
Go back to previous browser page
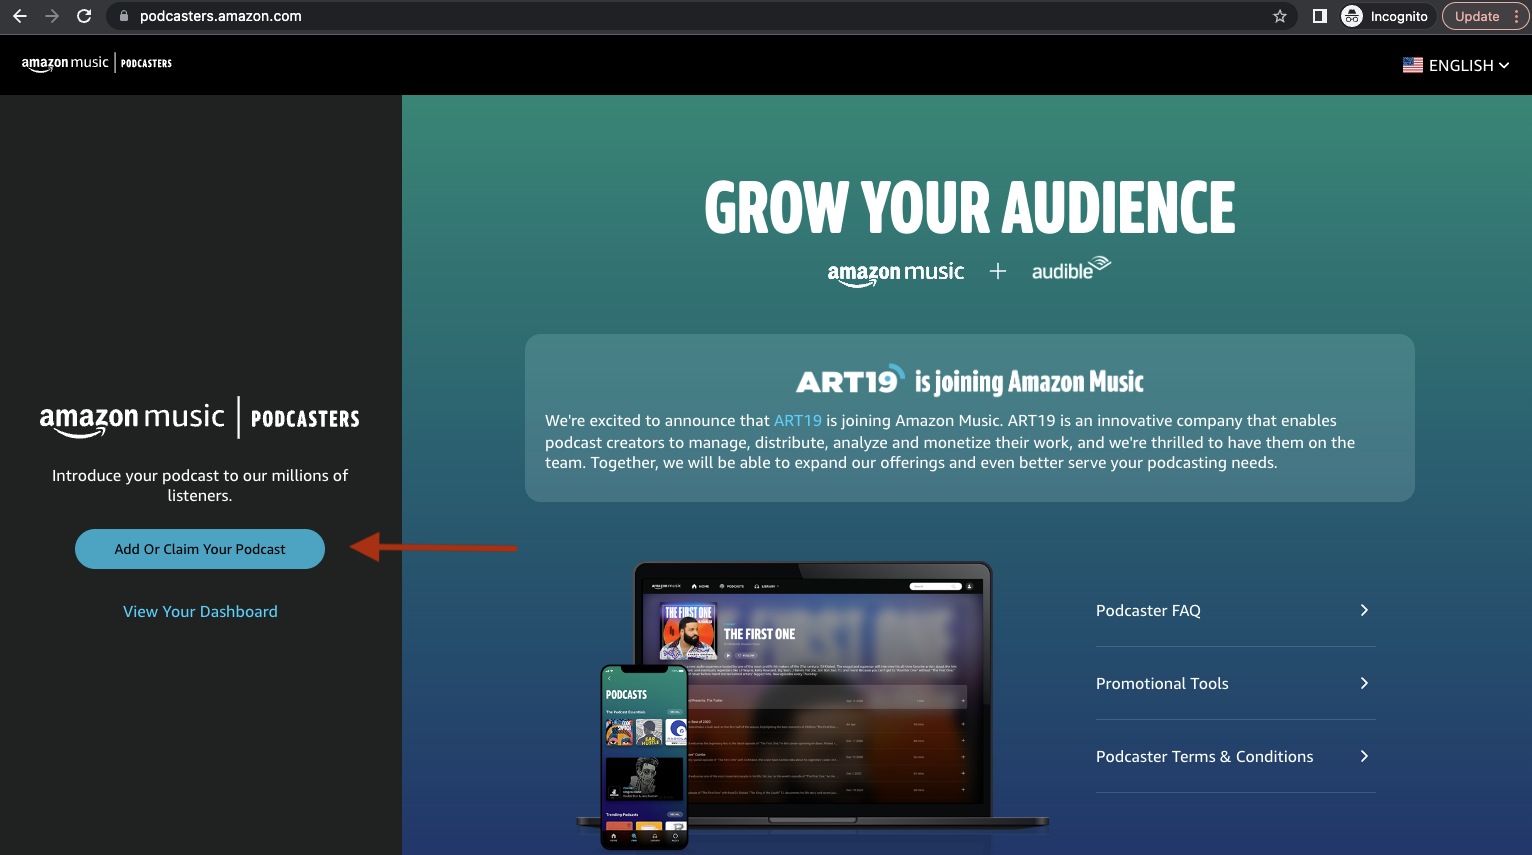point(20,16)
